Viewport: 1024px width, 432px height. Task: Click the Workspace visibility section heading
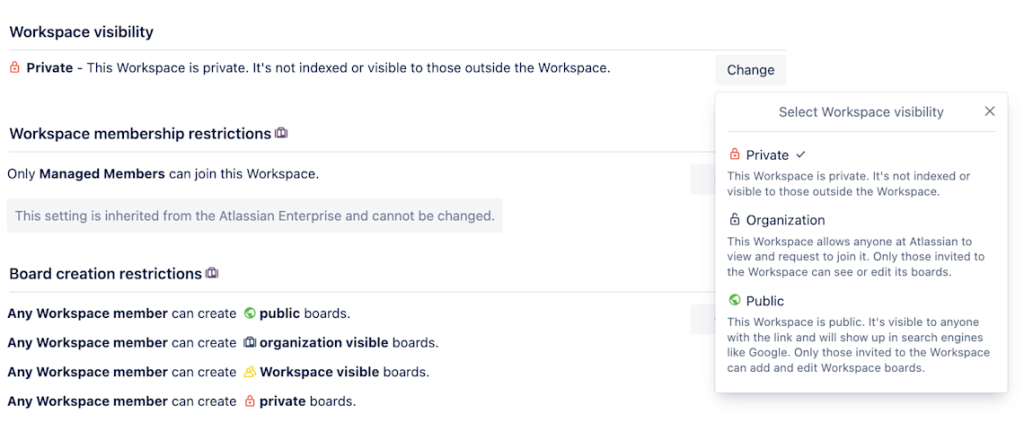click(x=82, y=32)
